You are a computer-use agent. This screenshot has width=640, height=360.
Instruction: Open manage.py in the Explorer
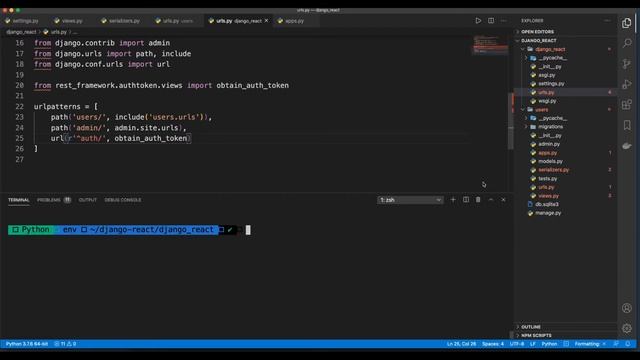548,213
